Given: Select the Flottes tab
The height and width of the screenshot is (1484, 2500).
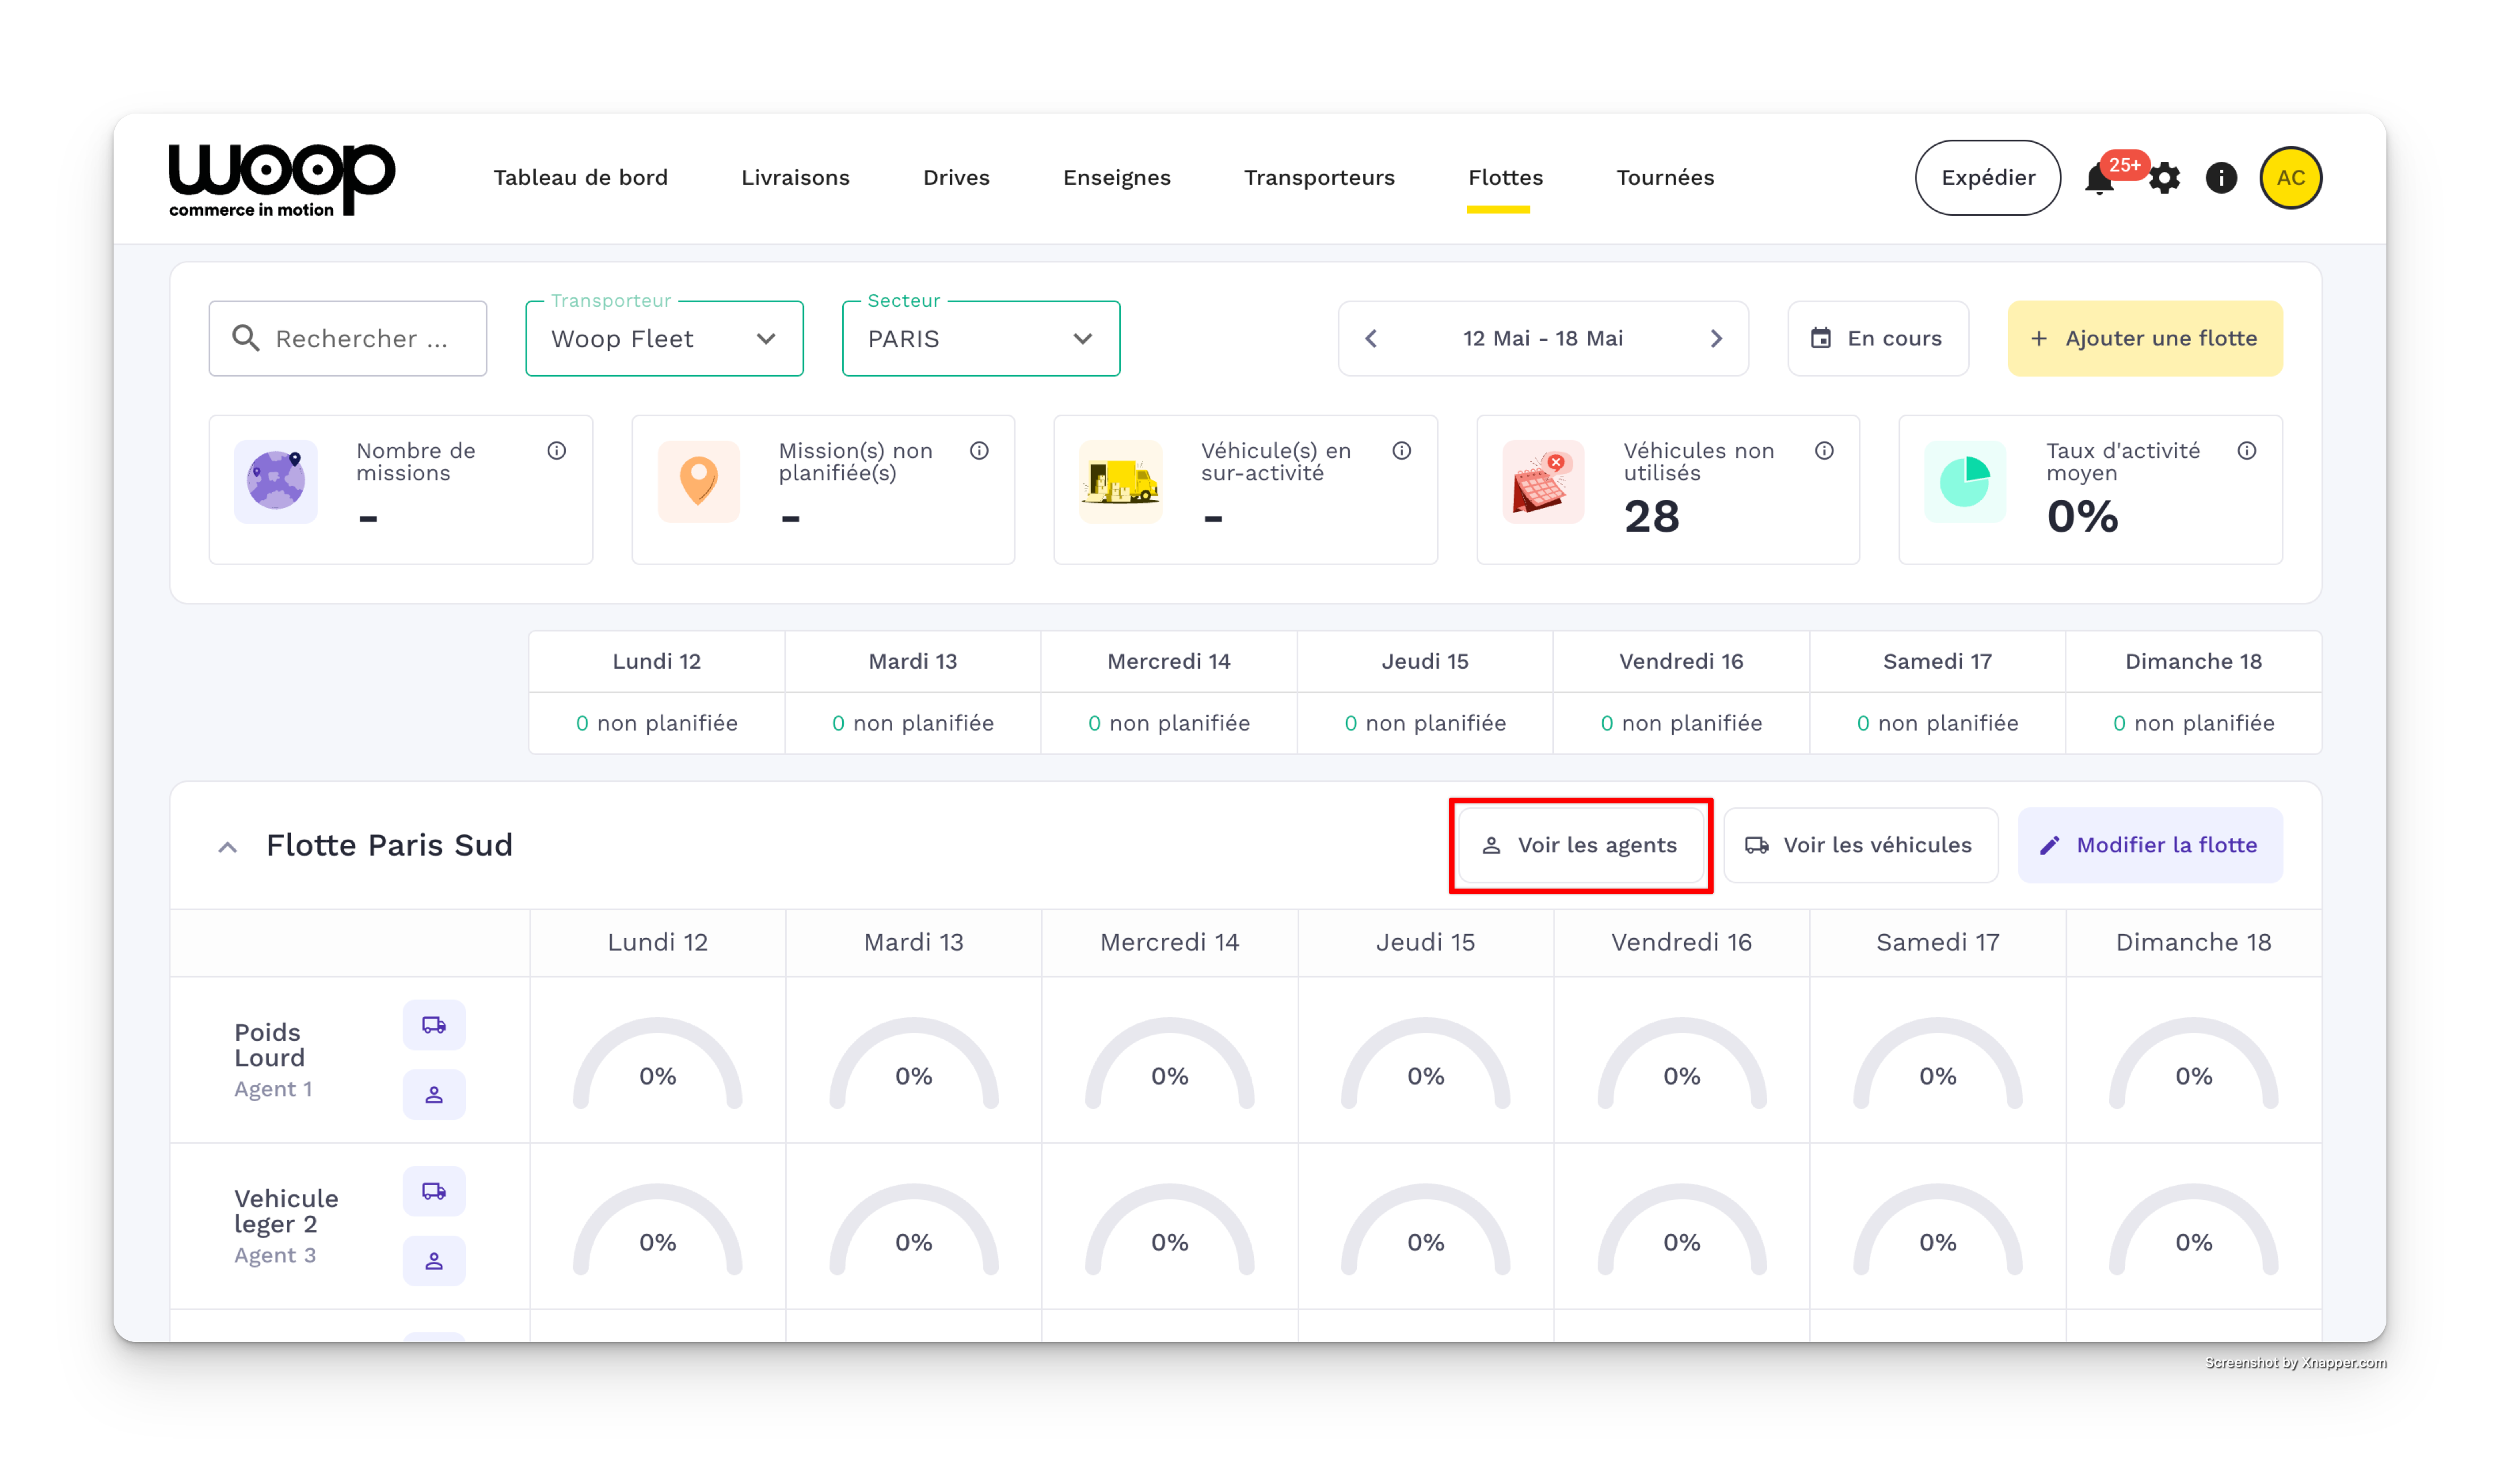Looking at the screenshot, I should [1505, 178].
